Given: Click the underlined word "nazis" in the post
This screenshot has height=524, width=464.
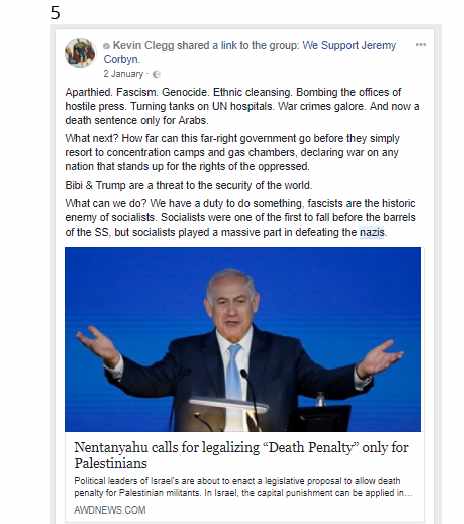Looking at the screenshot, I should (x=372, y=232).
